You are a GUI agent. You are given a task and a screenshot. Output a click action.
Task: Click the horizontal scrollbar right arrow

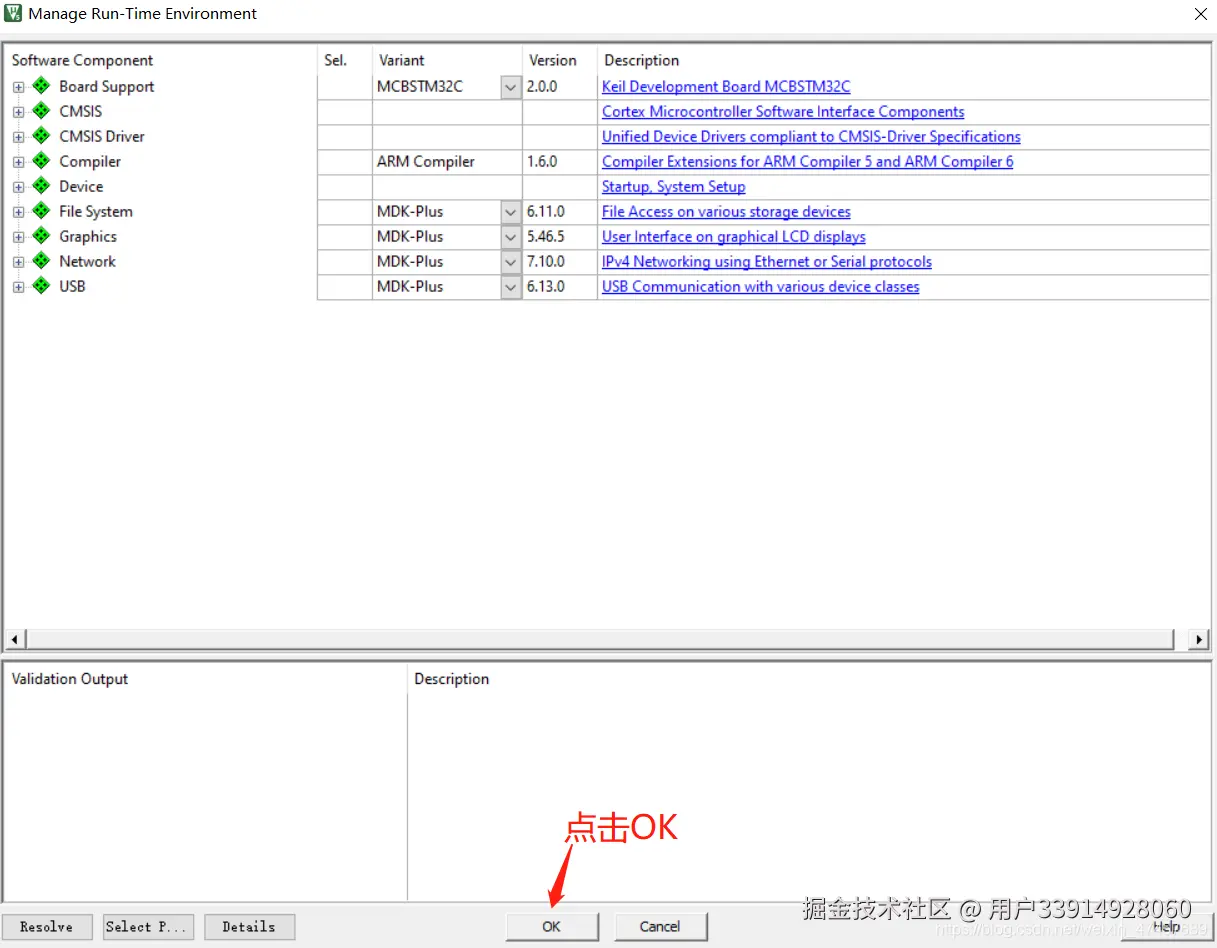click(x=1199, y=639)
